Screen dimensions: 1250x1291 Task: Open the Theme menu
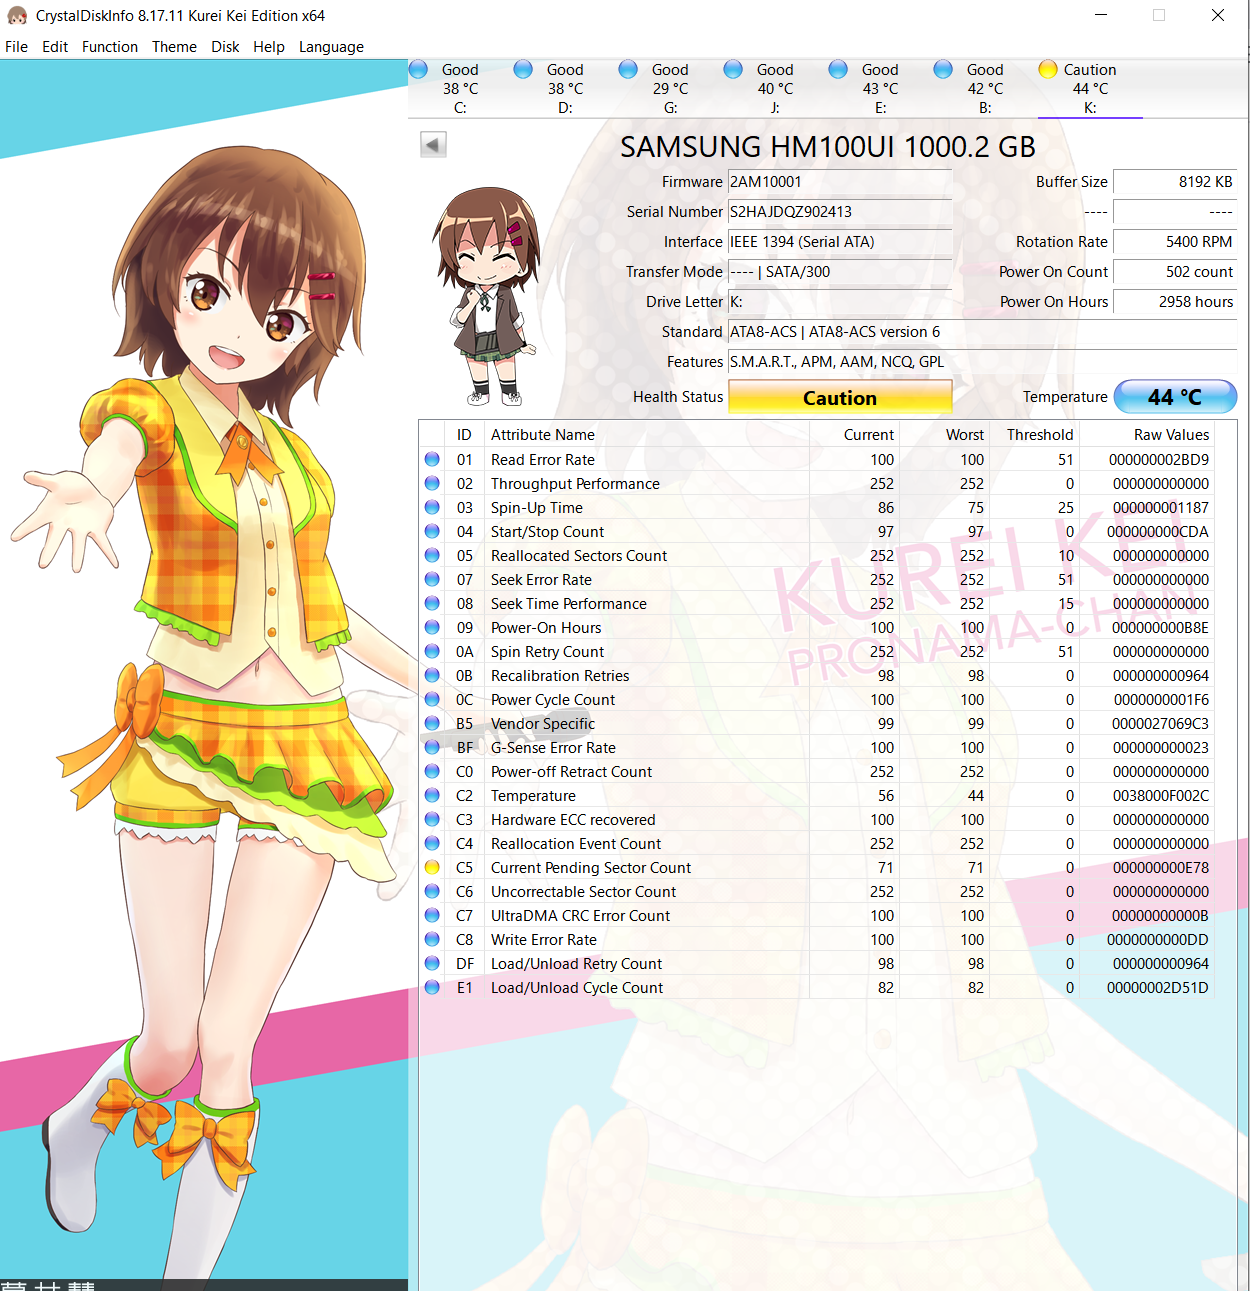174,47
